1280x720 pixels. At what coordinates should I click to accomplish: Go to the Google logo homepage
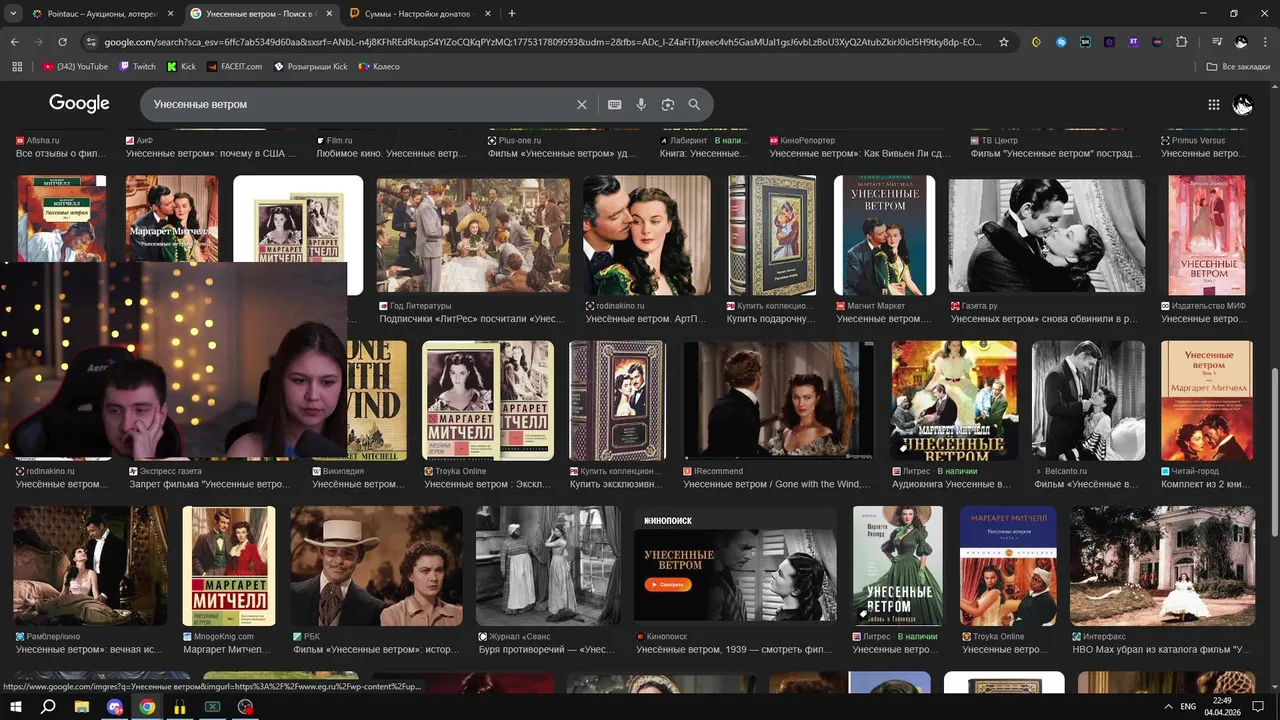(79, 104)
